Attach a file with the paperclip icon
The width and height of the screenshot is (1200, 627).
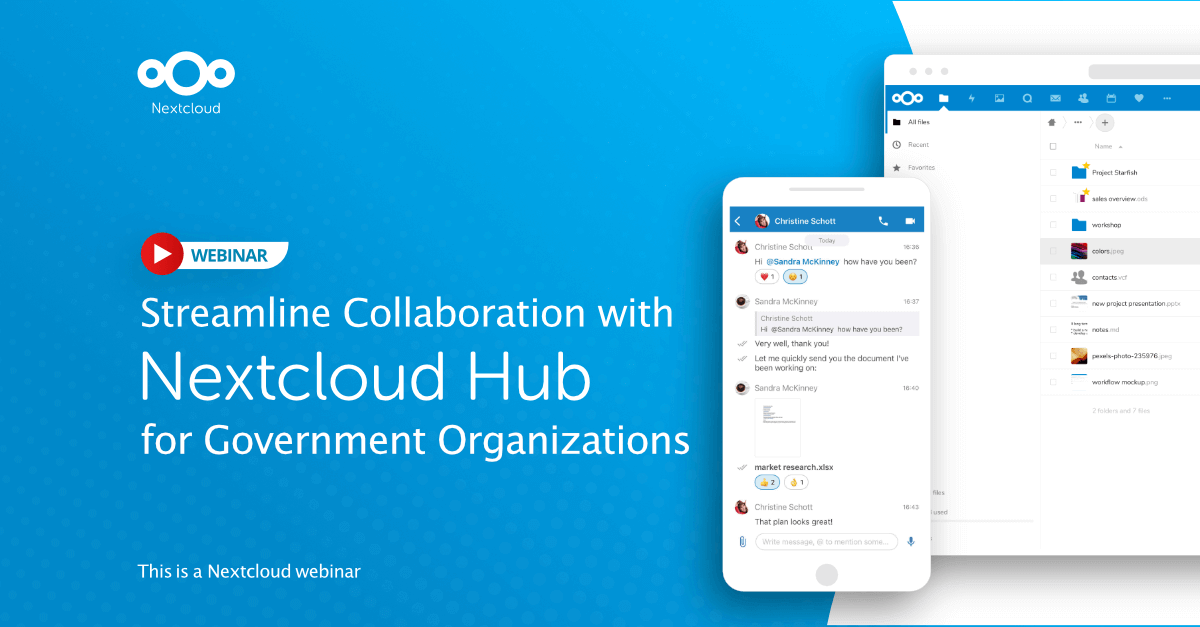pyautogui.click(x=741, y=542)
